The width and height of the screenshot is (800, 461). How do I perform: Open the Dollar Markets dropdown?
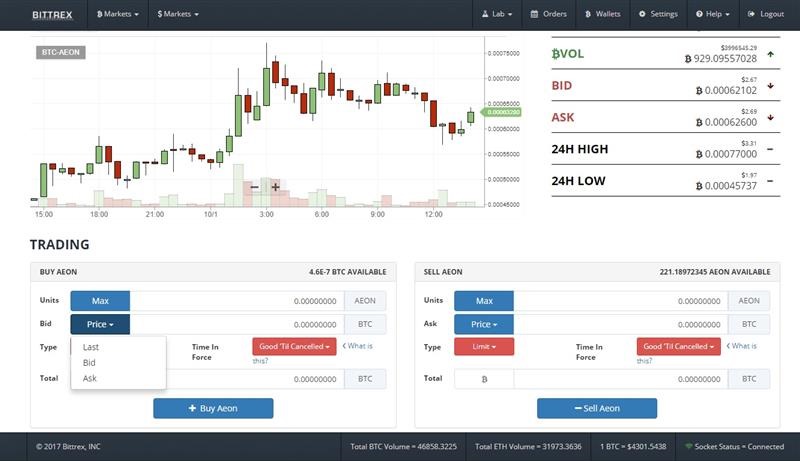pos(178,14)
